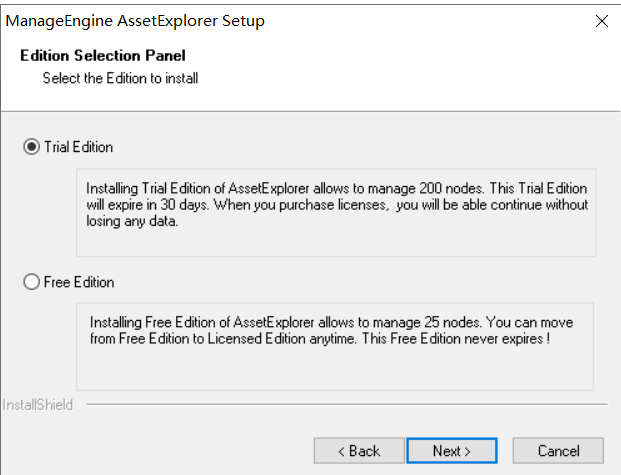Close the setup window with X
Image resolution: width=621 pixels, height=475 pixels.
tap(602, 21)
